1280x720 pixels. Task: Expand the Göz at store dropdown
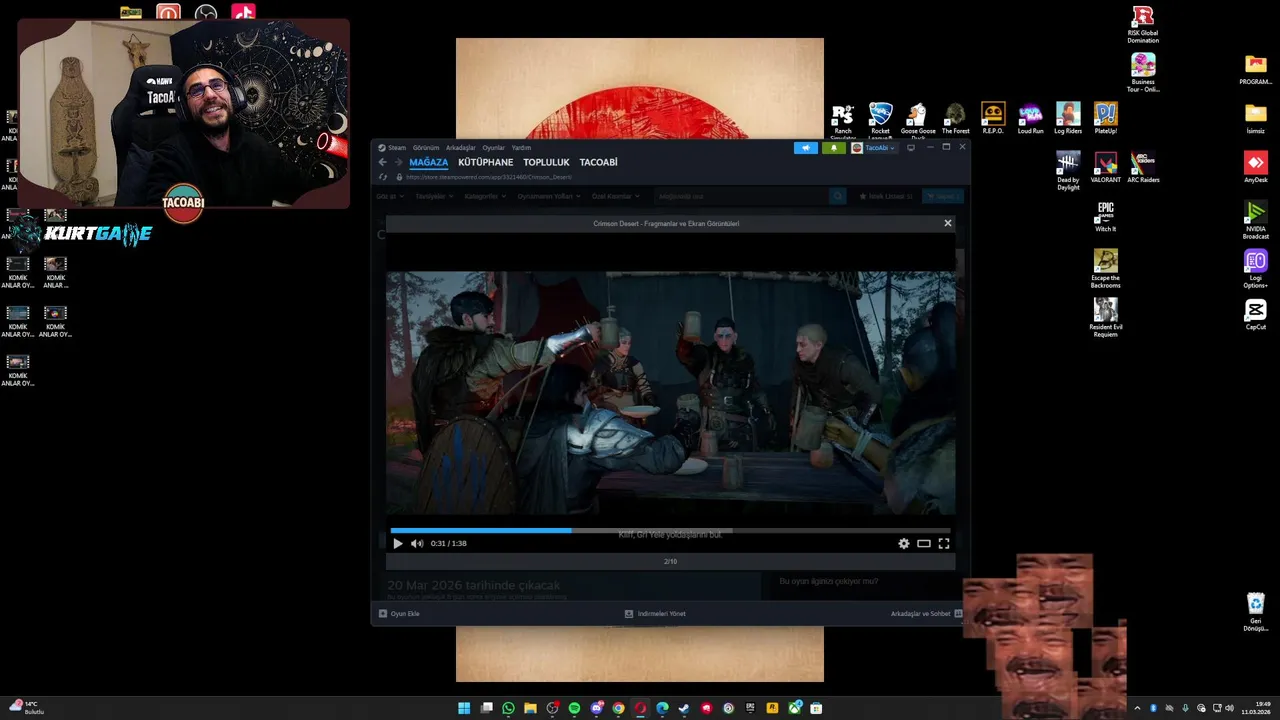(x=390, y=196)
